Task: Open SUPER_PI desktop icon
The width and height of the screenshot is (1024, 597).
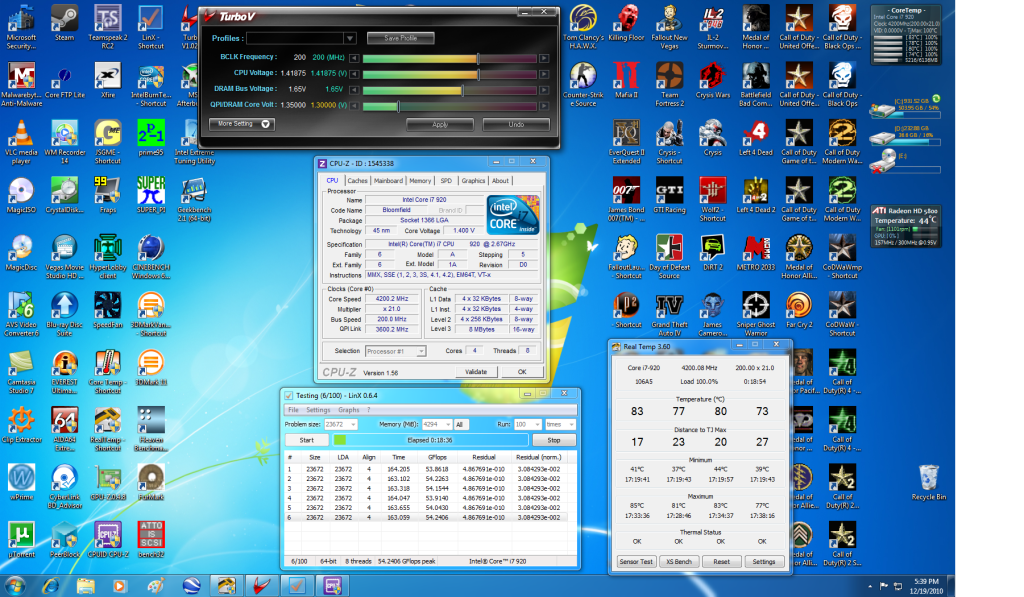Action: [151, 195]
